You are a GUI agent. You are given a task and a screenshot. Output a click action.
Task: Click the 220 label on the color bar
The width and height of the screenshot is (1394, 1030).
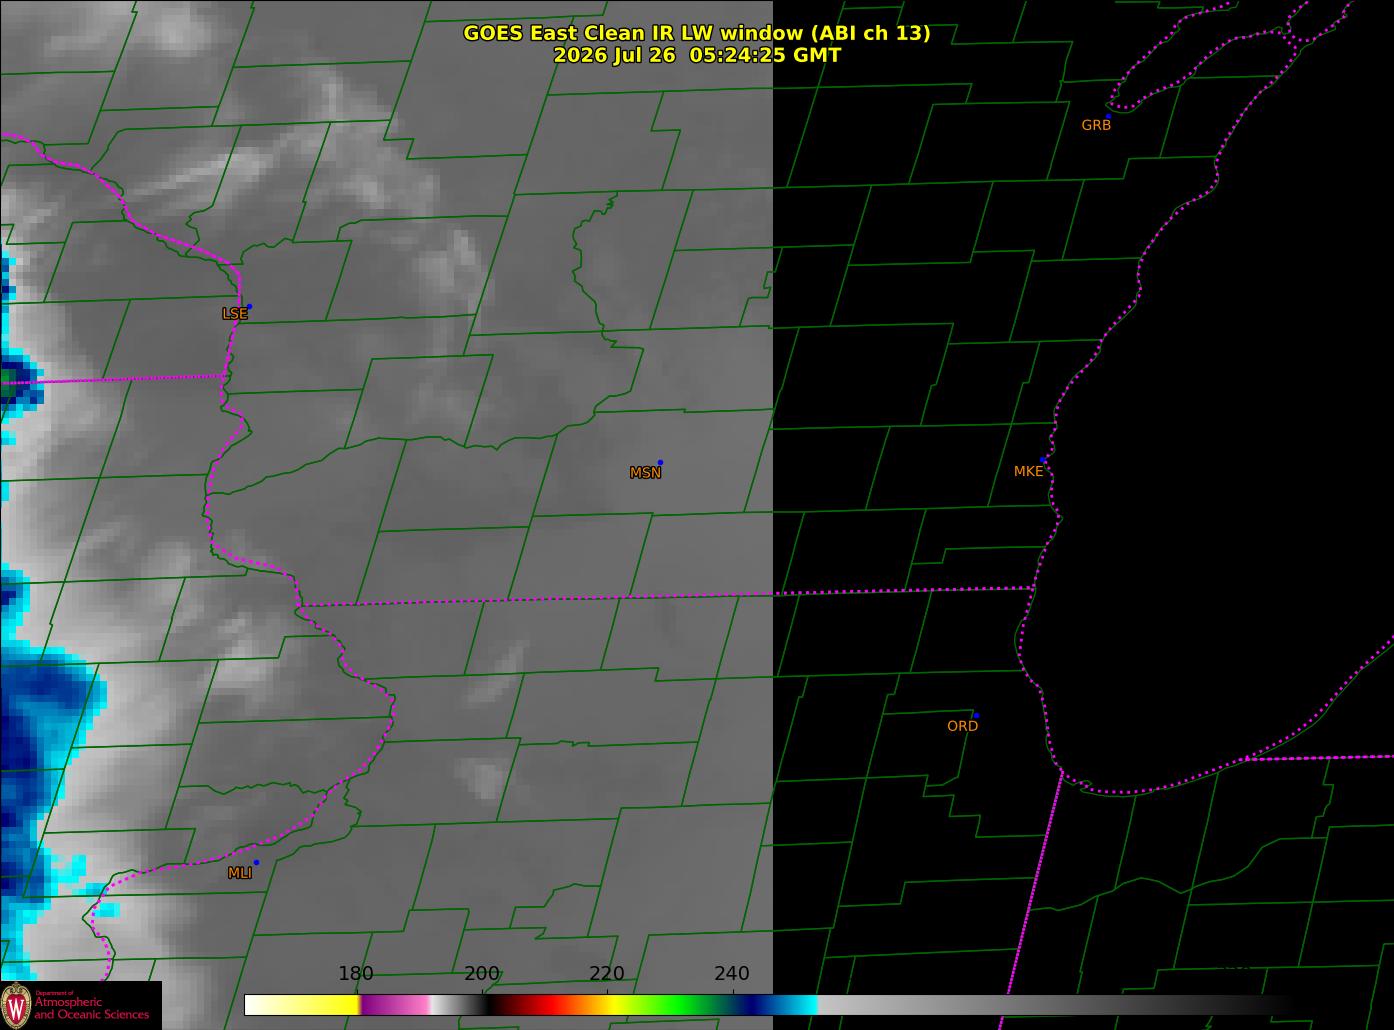pos(607,974)
